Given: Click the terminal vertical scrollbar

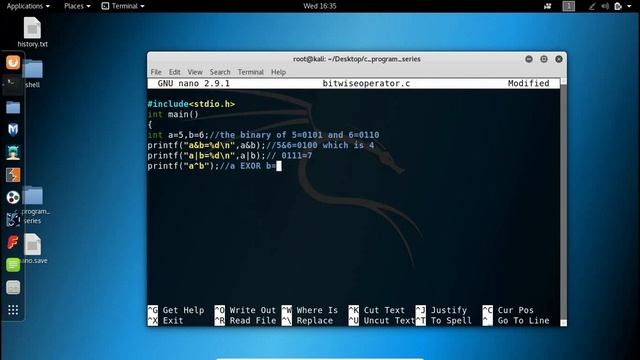Looking at the screenshot, I should point(564,202).
